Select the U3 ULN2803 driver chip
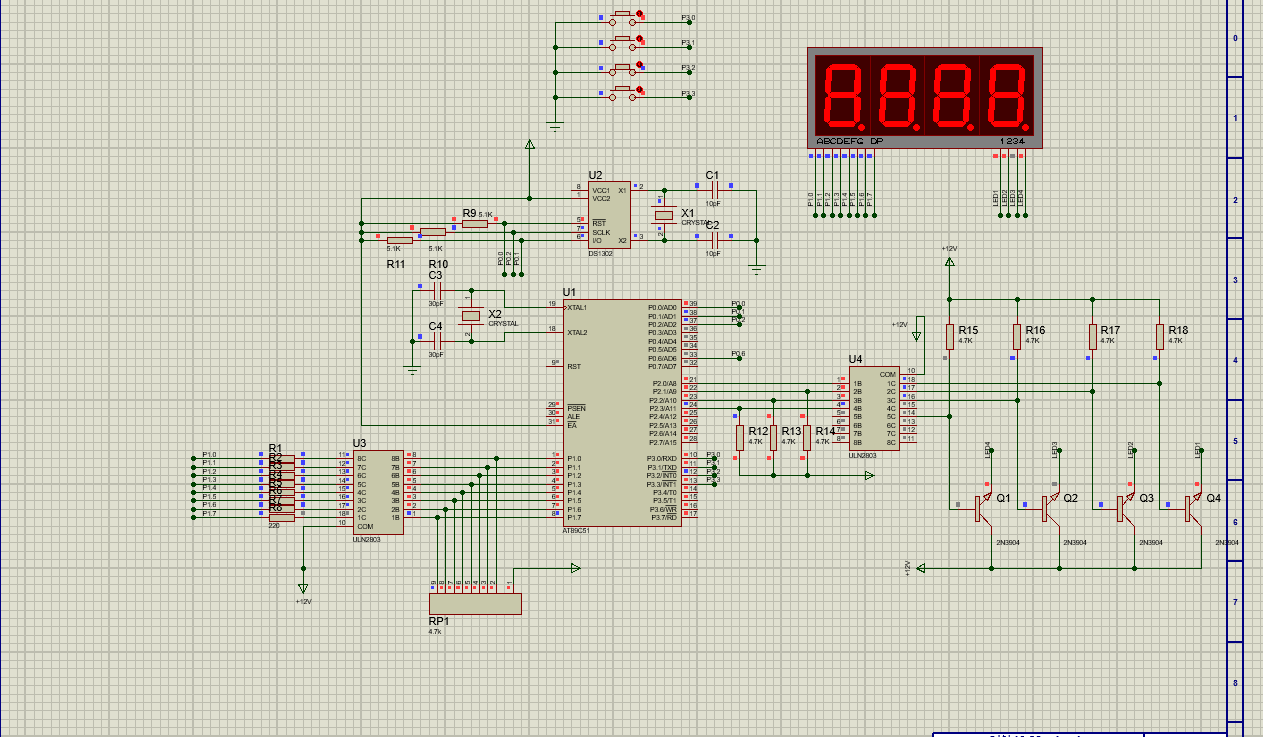 point(379,491)
